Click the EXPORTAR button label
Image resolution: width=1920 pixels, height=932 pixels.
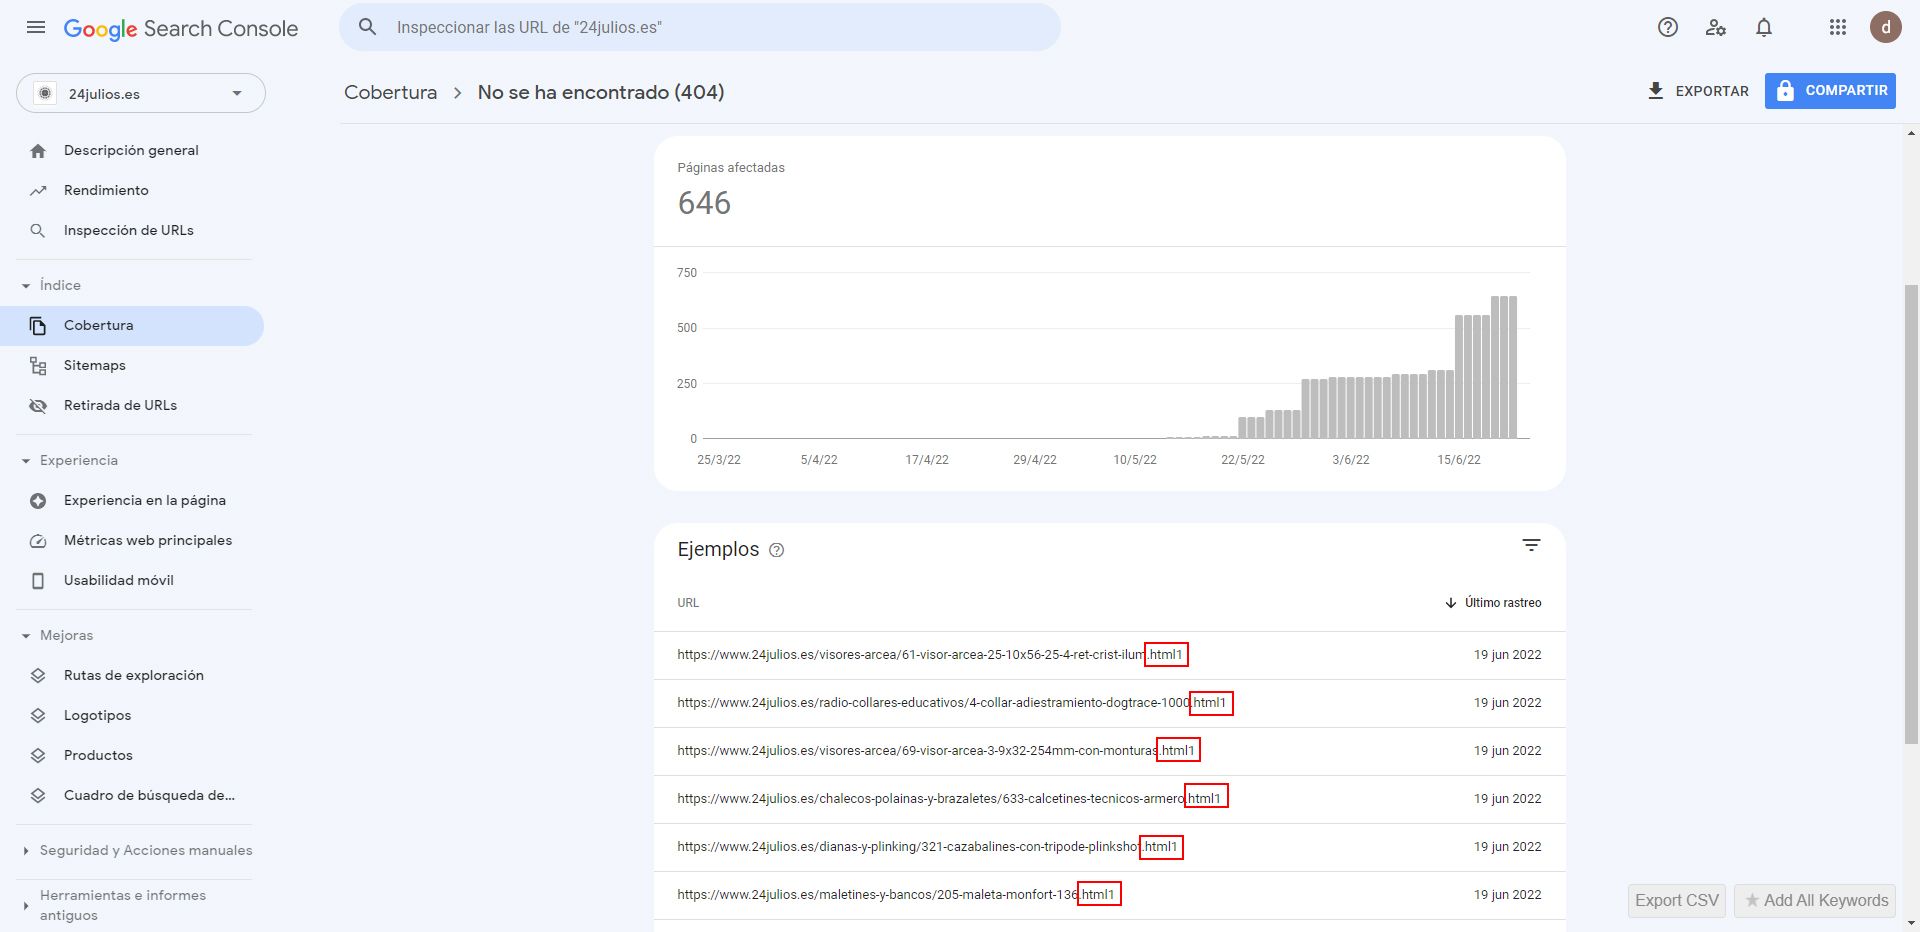pos(1712,91)
